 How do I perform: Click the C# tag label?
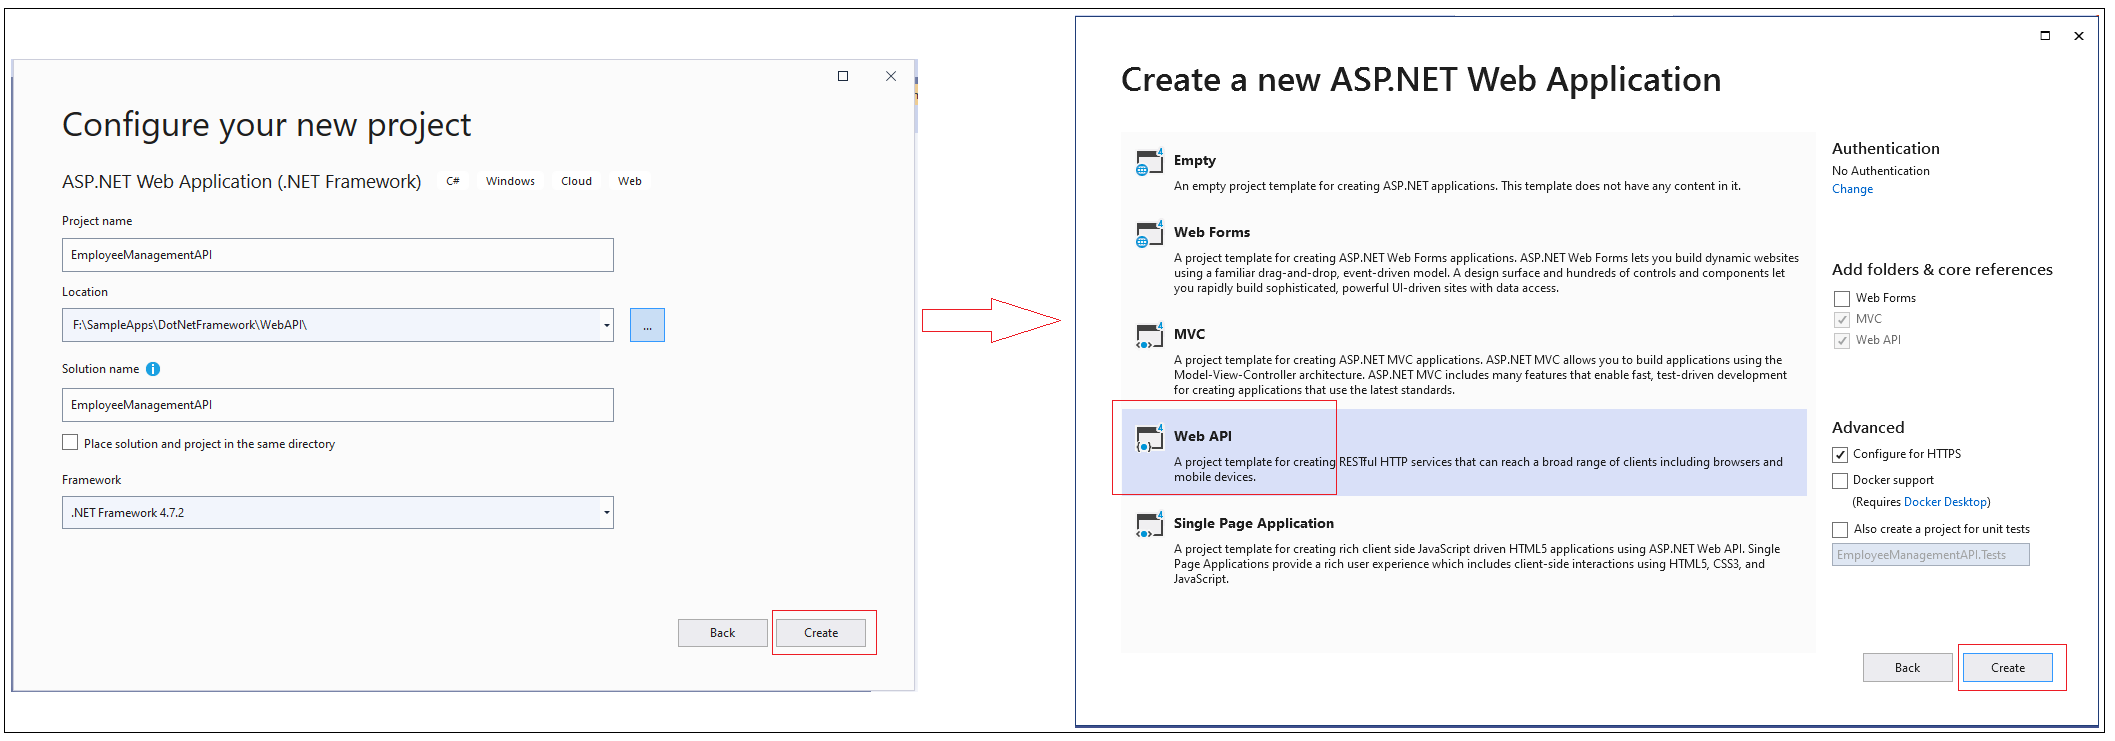click(453, 181)
